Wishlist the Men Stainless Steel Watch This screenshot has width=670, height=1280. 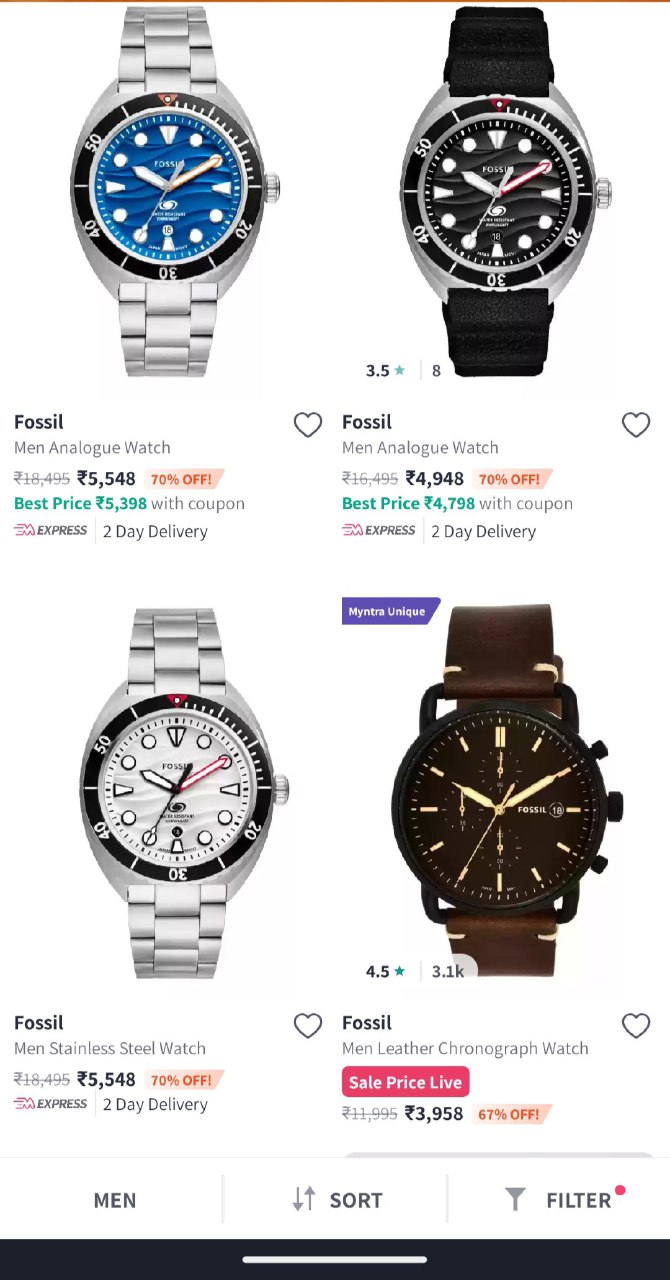click(x=307, y=1026)
